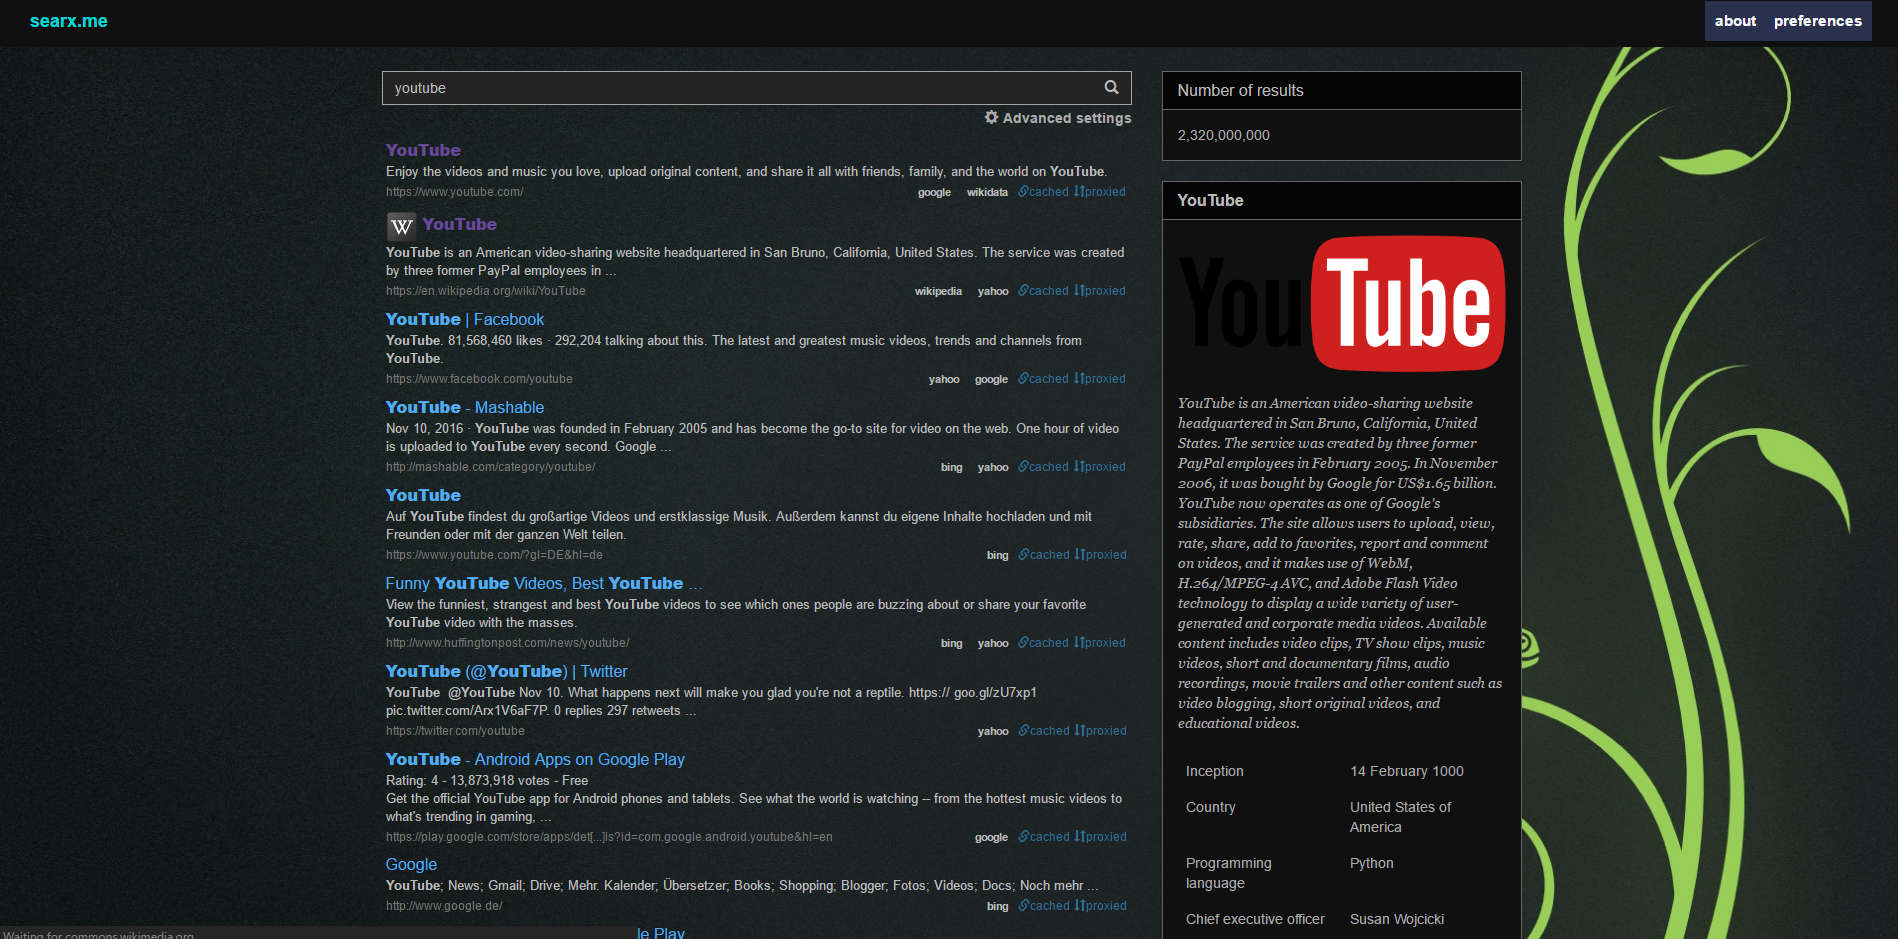Open the preferences page

(1818, 21)
